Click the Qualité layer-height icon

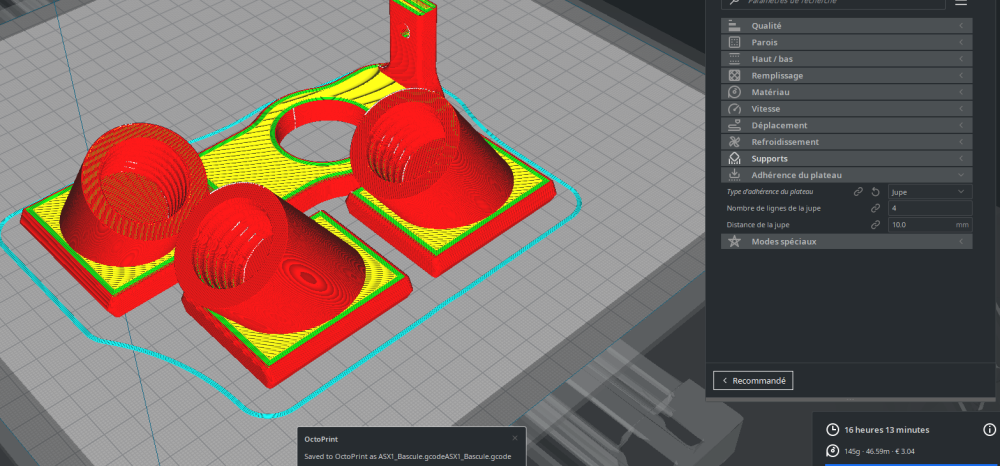[734, 26]
